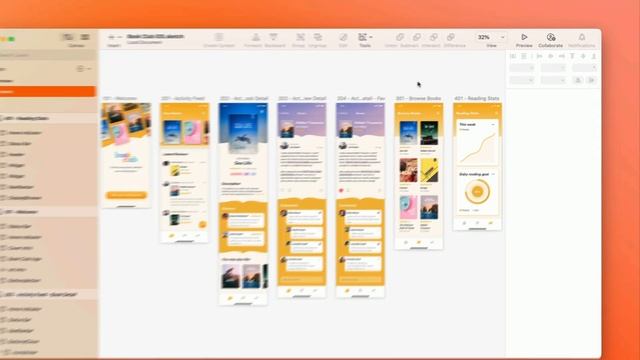The width and height of the screenshot is (640, 360).
Task: Click the Group toolbar icon
Action: tap(300, 38)
